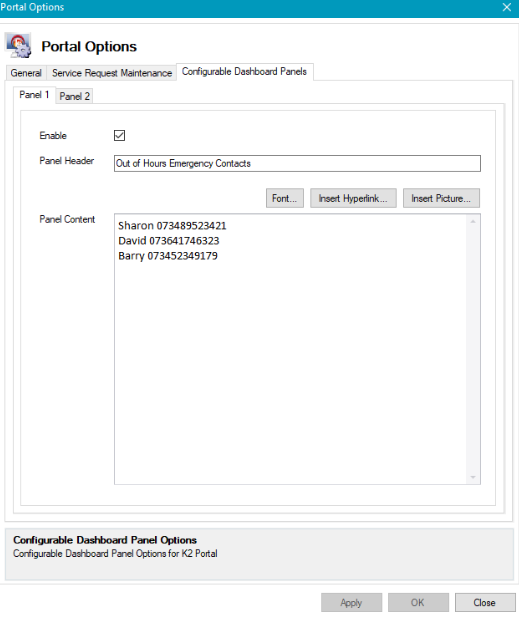Click the scrollbar up arrow in Panel Content
This screenshot has width=519, height=618.
pos(473,222)
